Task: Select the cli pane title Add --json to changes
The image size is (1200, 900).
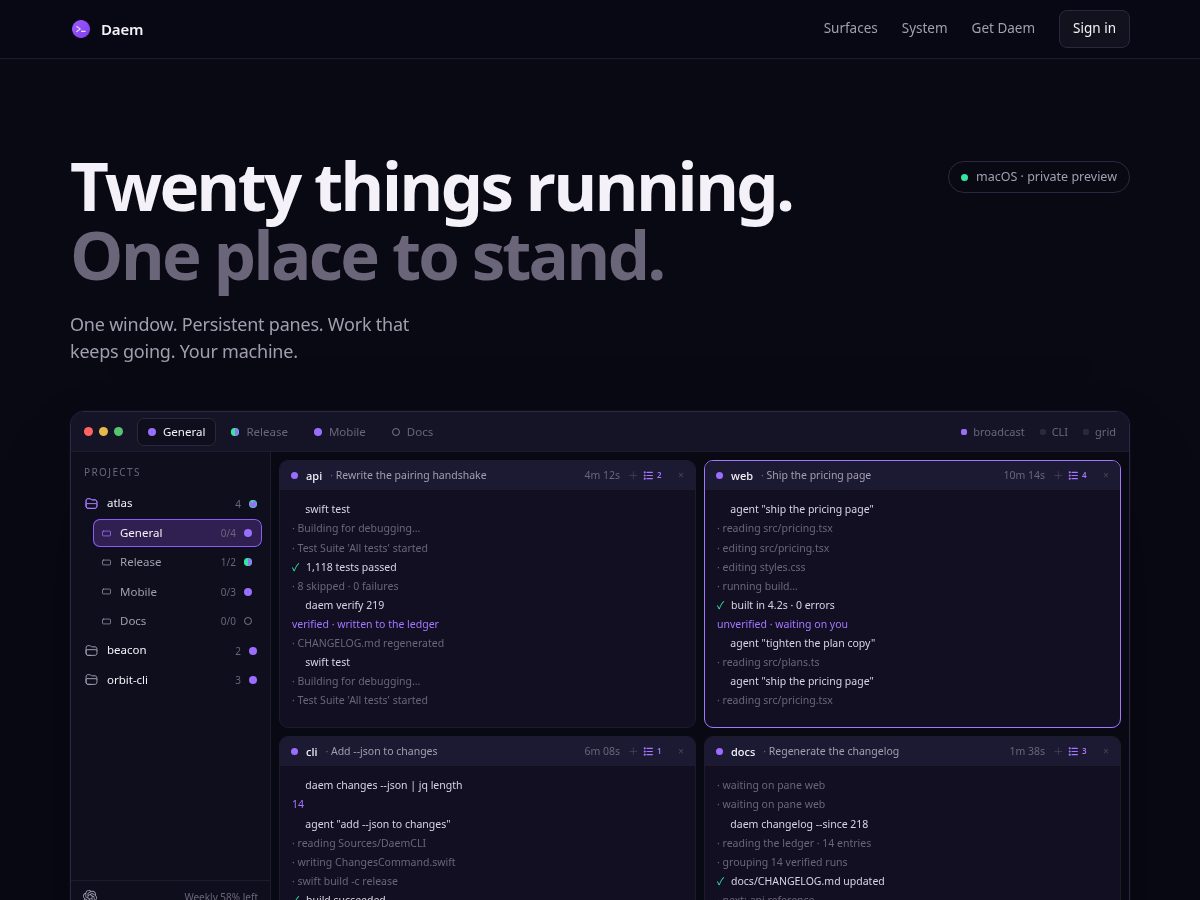Action: coord(384,751)
